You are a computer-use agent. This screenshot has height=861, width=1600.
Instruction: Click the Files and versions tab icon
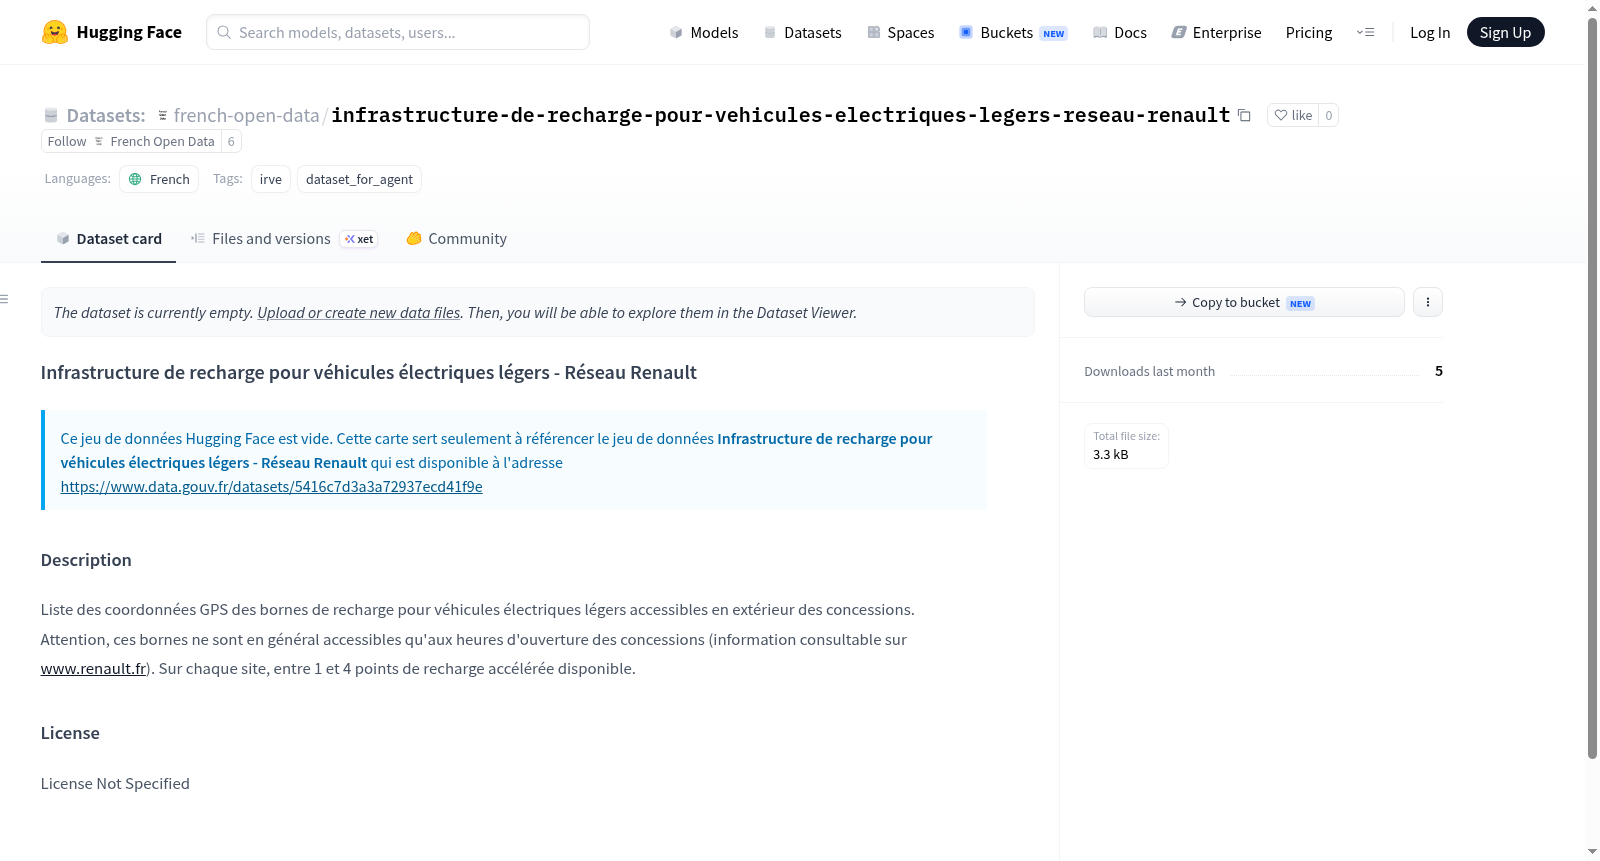tap(198, 238)
